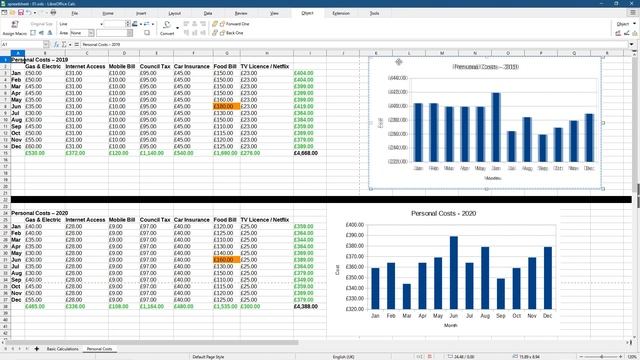Select the Personal Costs sheet tab
Screen dimensions: 640x360
(99, 349)
